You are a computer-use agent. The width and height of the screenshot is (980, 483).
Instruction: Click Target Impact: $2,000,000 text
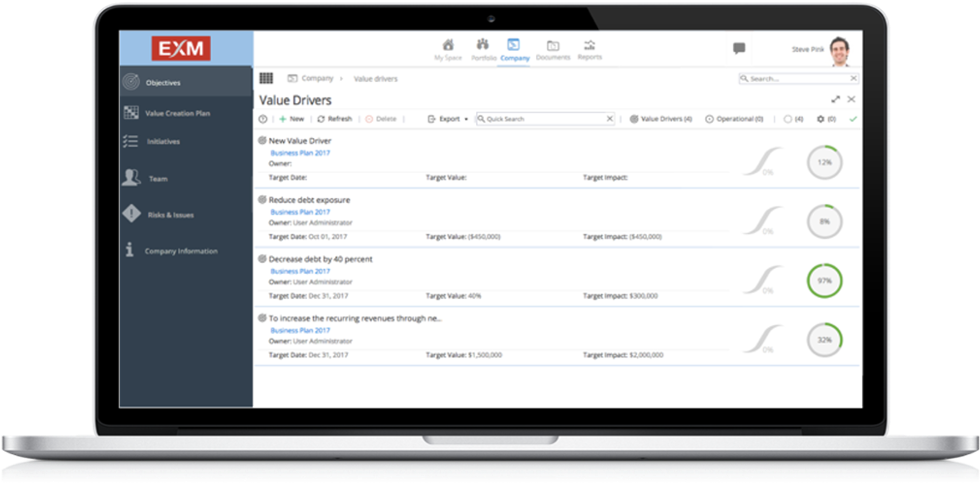(623, 355)
